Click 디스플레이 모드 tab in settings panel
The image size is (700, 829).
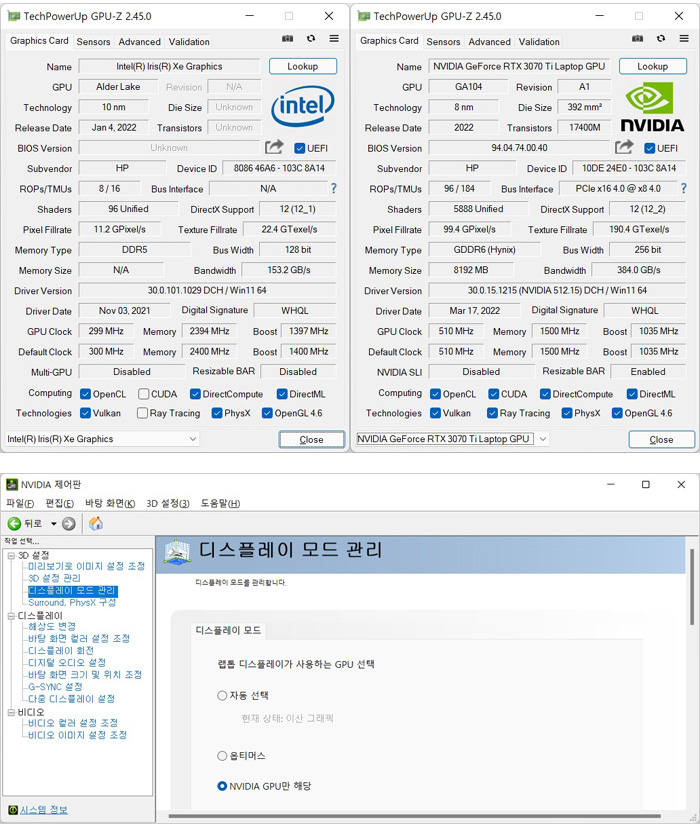pos(228,630)
